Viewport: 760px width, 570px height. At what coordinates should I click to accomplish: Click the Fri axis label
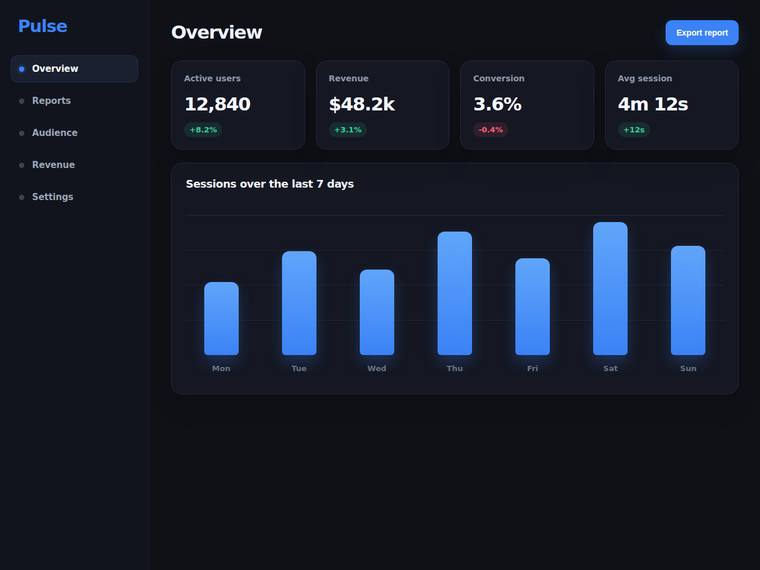[533, 368]
